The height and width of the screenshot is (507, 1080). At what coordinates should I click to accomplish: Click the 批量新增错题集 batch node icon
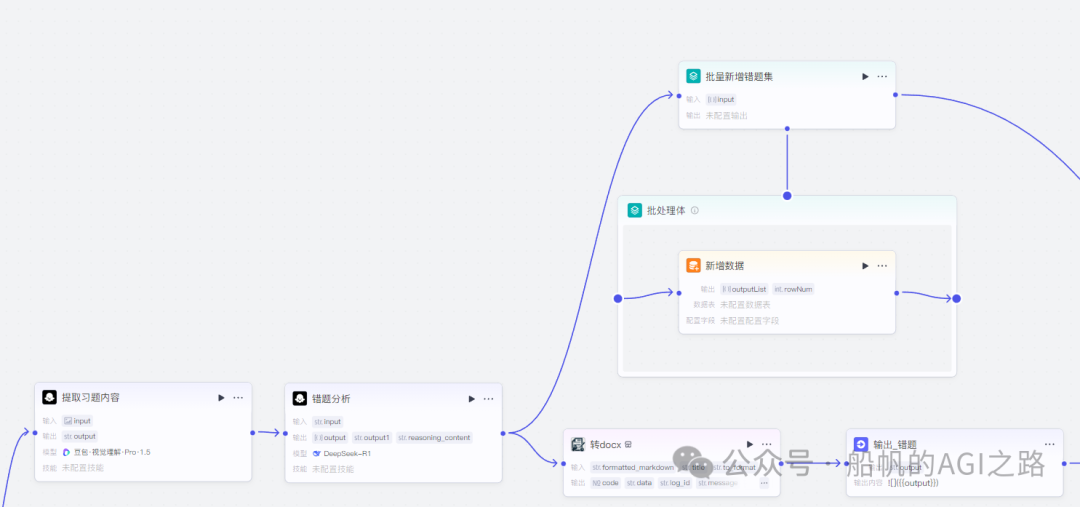(x=693, y=76)
